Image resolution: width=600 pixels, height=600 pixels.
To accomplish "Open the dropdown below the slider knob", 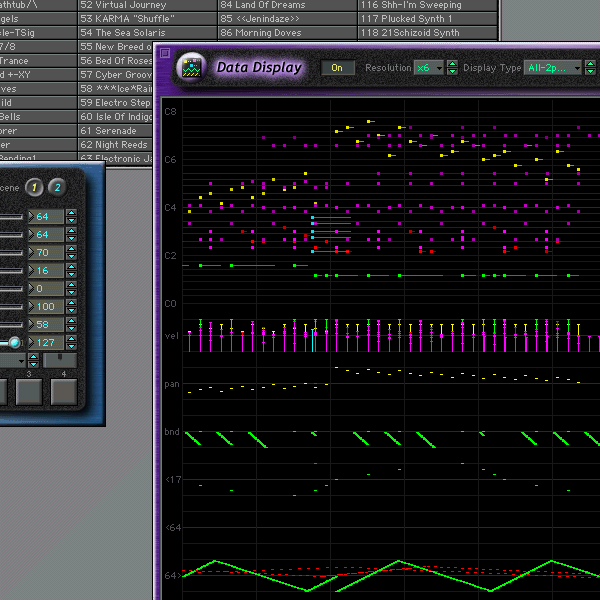I will [12, 360].
